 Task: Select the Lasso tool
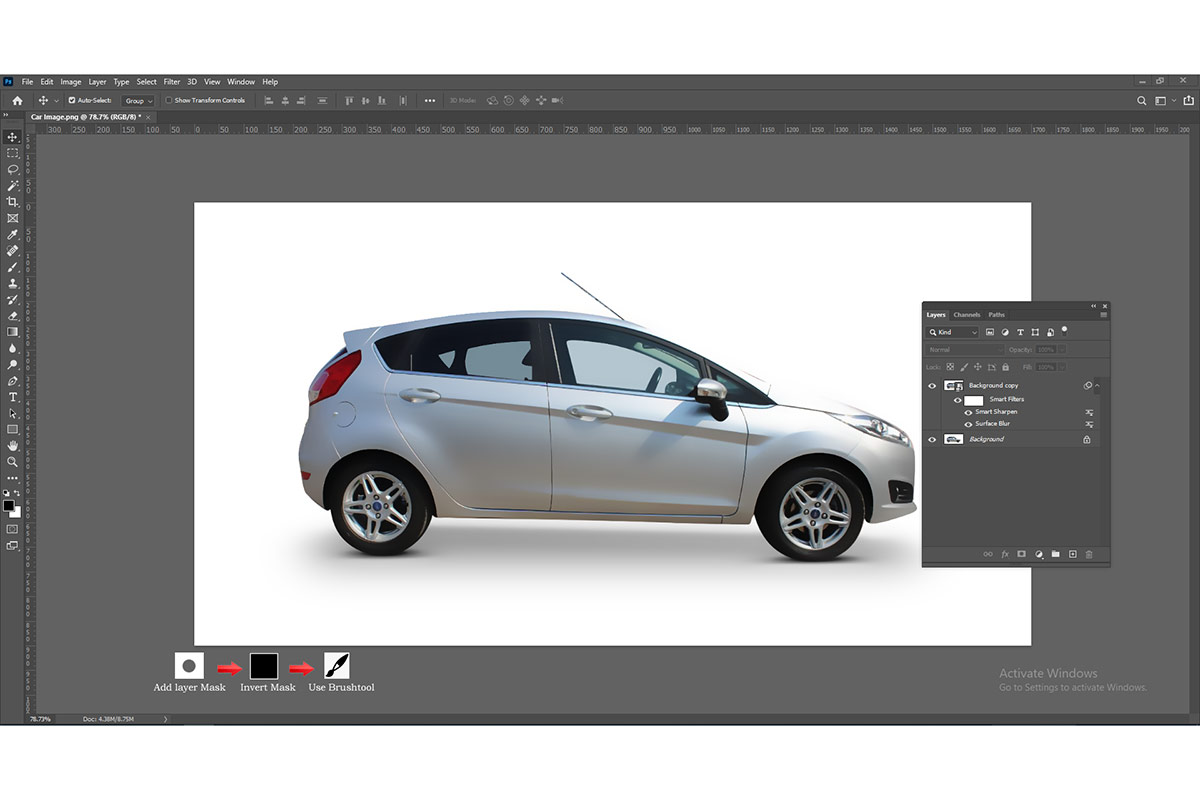pos(13,169)
